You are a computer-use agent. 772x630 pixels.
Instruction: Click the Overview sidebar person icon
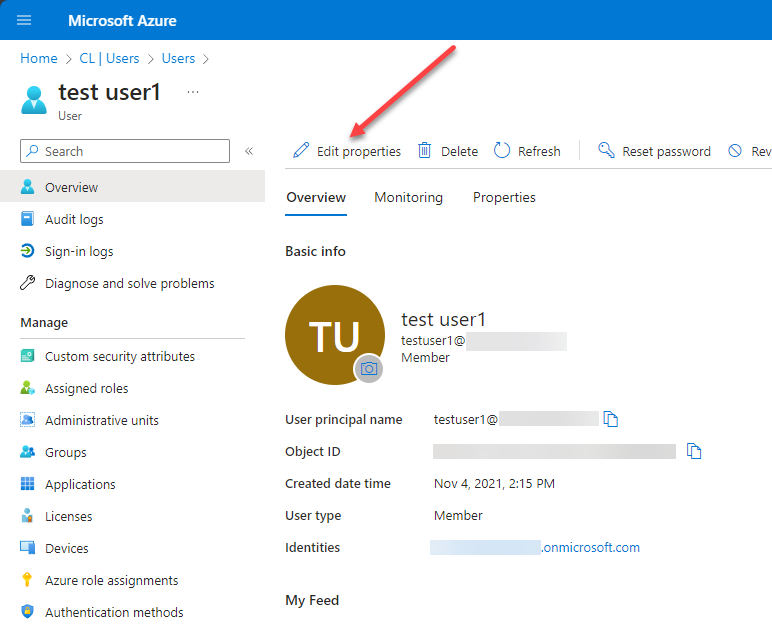[28, 187]
